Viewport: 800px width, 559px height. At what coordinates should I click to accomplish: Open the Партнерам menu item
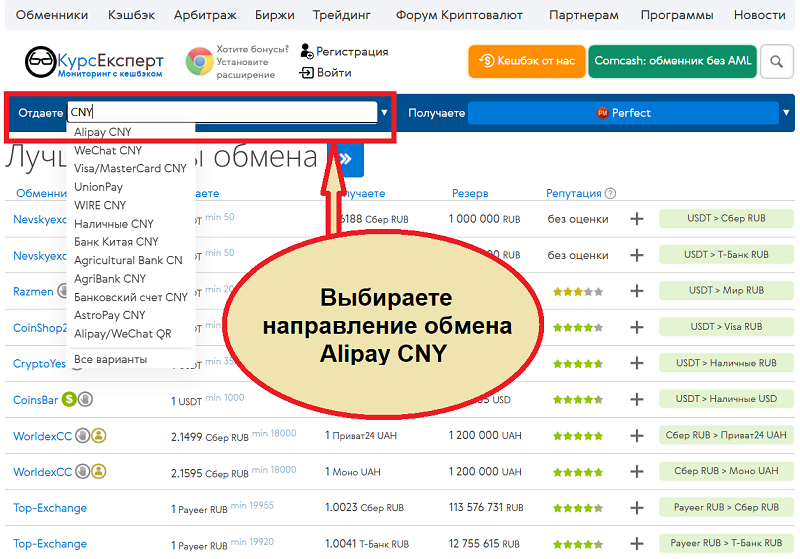tap(584, 15)
